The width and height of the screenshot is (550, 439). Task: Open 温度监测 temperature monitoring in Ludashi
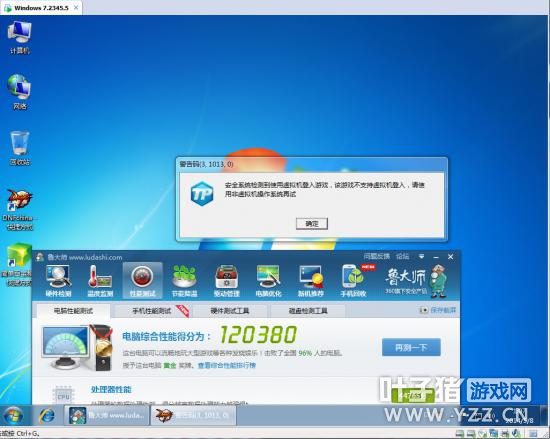[x=100, y=281]
